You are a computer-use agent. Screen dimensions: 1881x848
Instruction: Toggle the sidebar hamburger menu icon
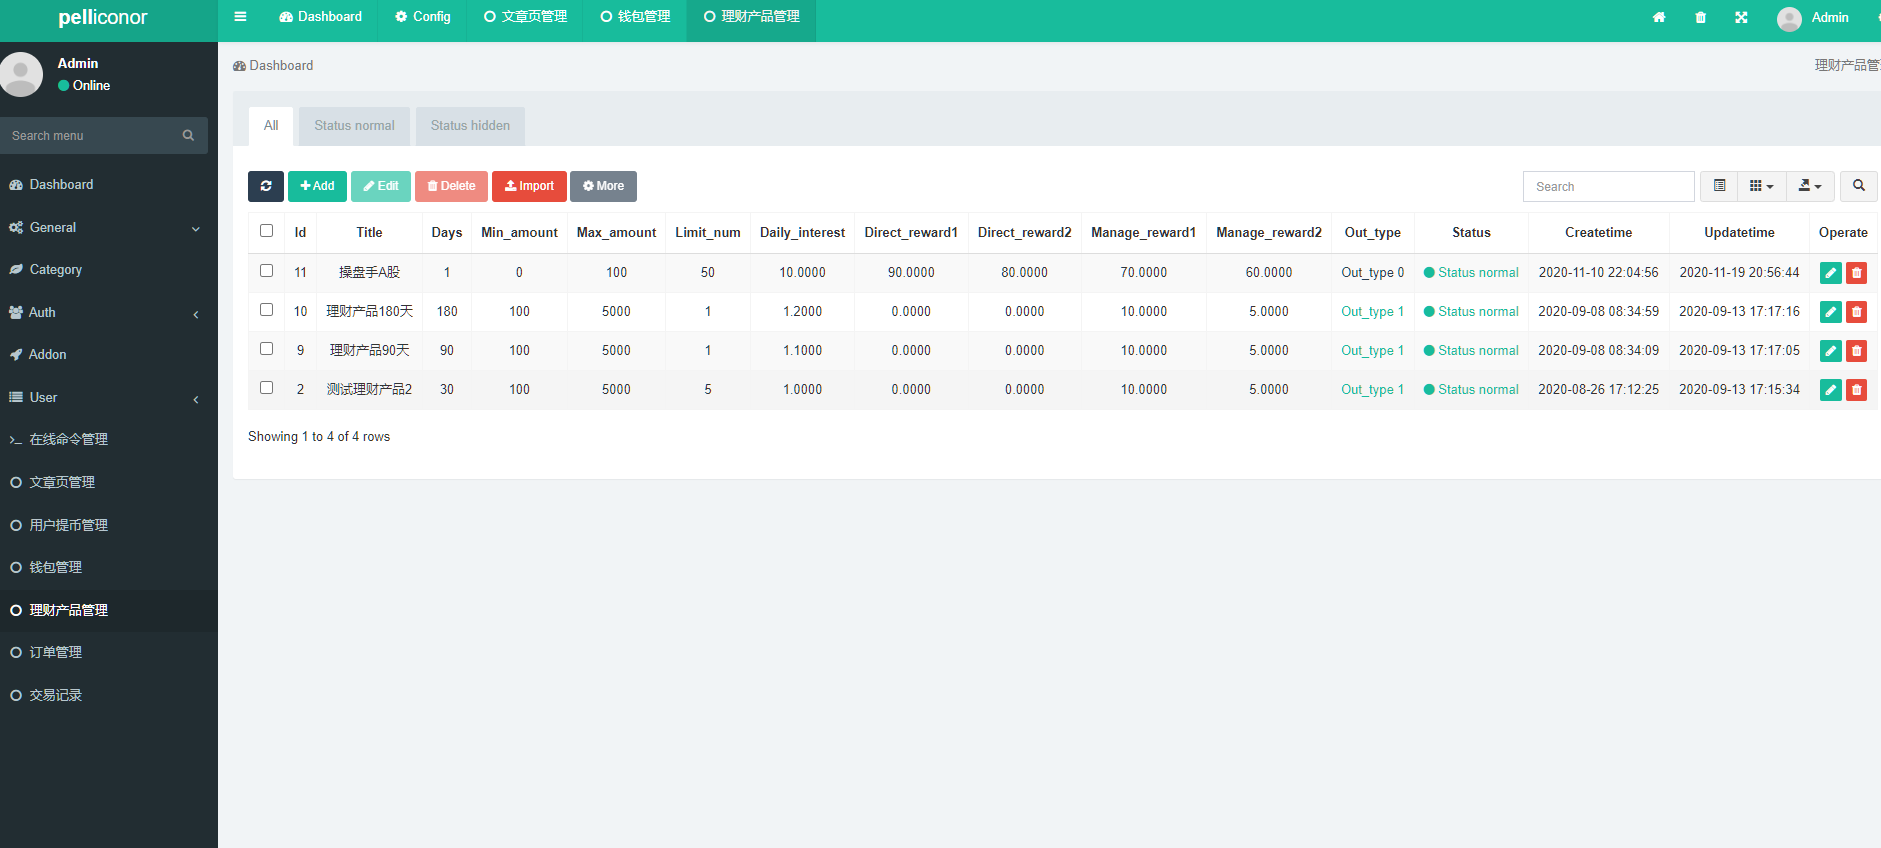tap(240, 17)
